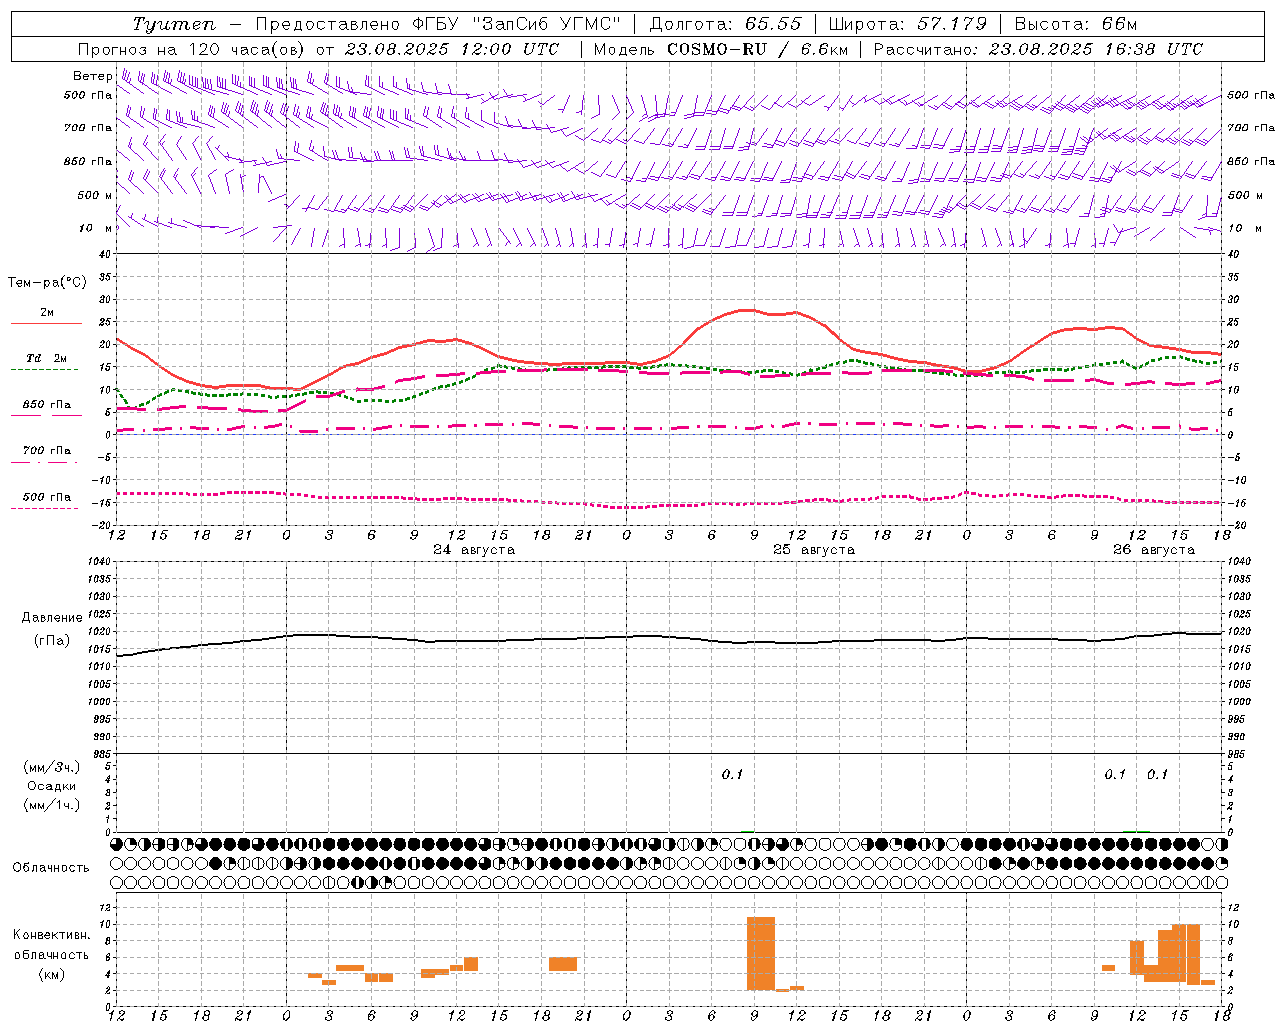Select the 'Широта: 57.179' header field
Viewport: 1280px width, 1024px height.
point(908,24)
